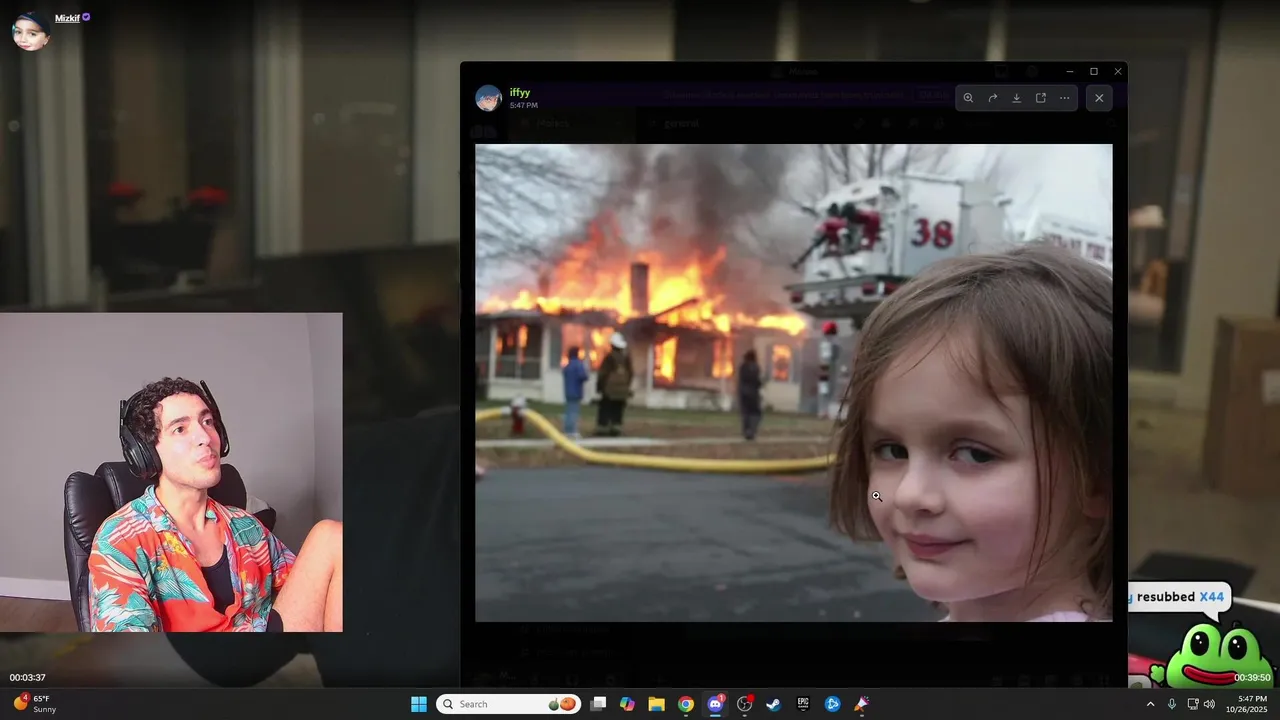Click iffyy's avatar in image viewer

click(488, 98)
